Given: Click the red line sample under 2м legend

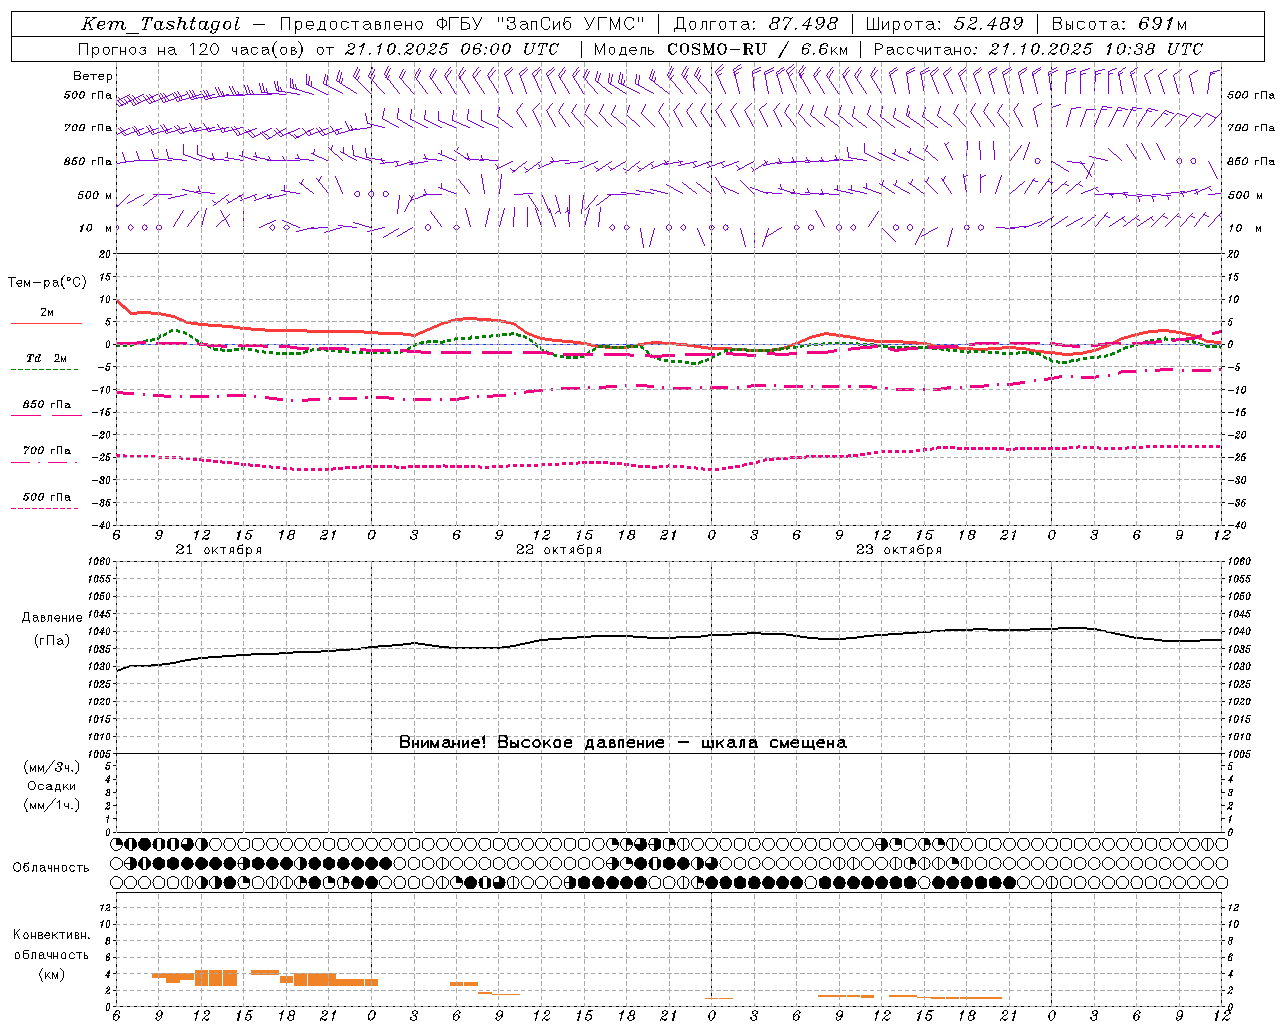Looking at the screenshot, I should [46, 323].
